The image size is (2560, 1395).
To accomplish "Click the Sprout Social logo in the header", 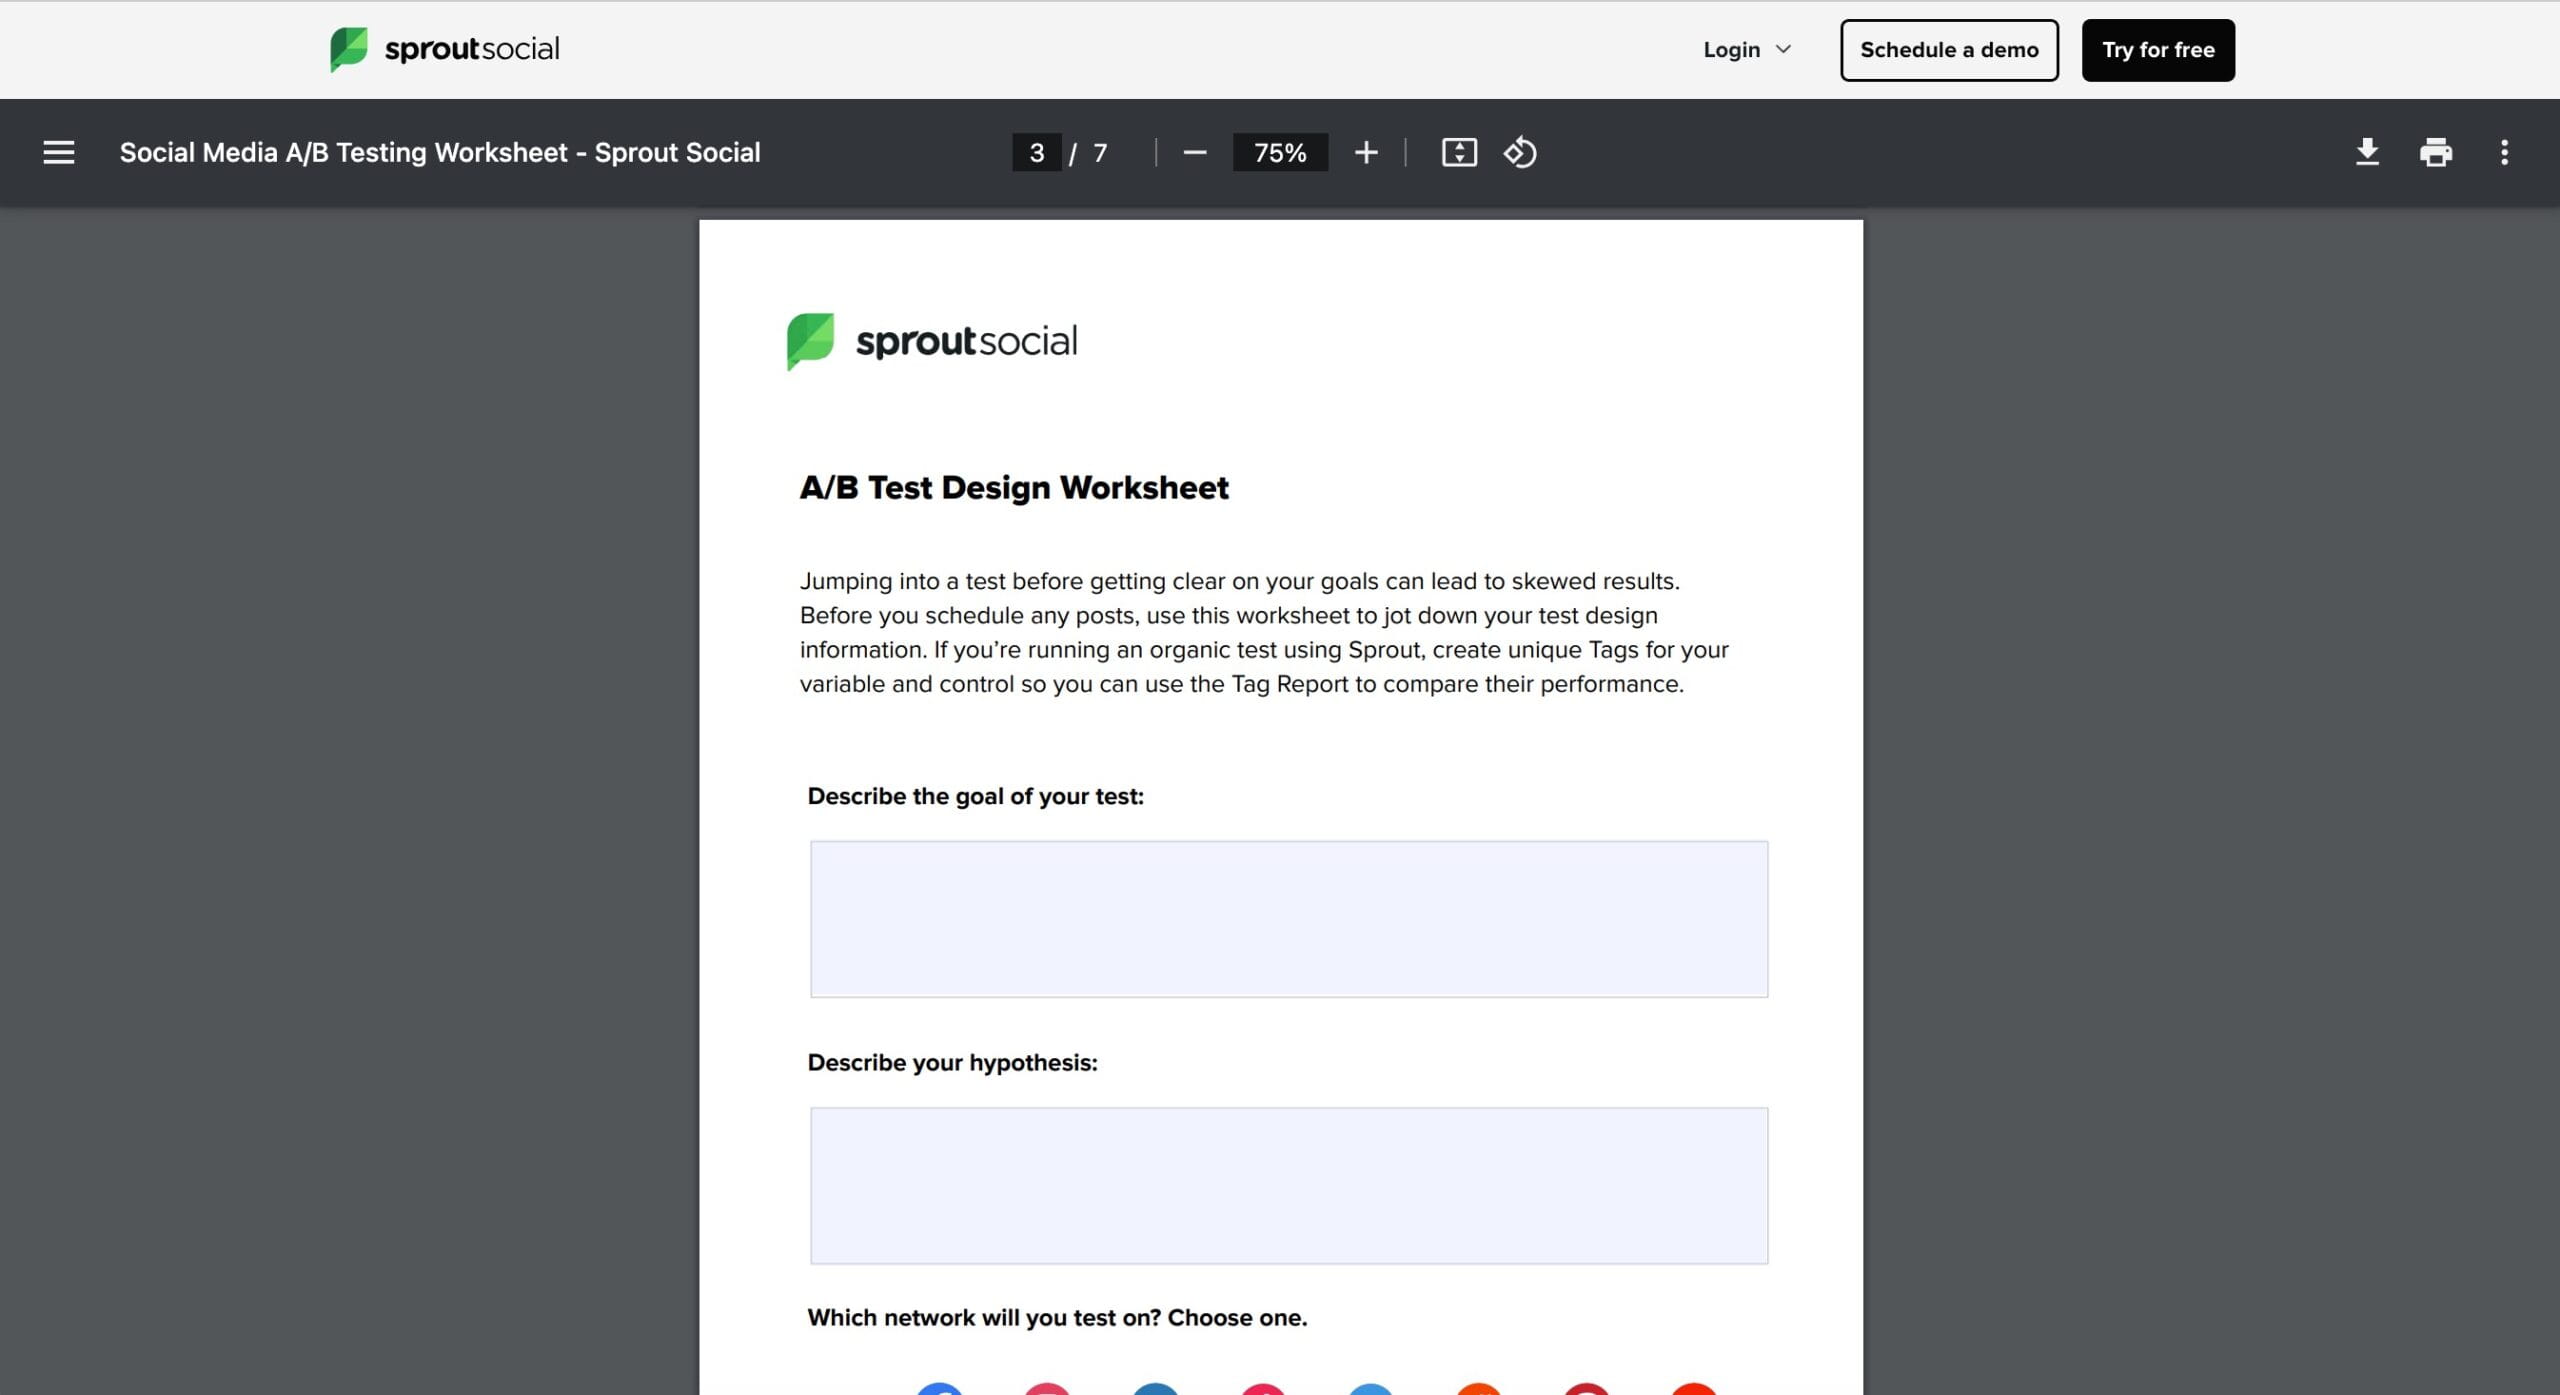I will [x=443, y=48].
